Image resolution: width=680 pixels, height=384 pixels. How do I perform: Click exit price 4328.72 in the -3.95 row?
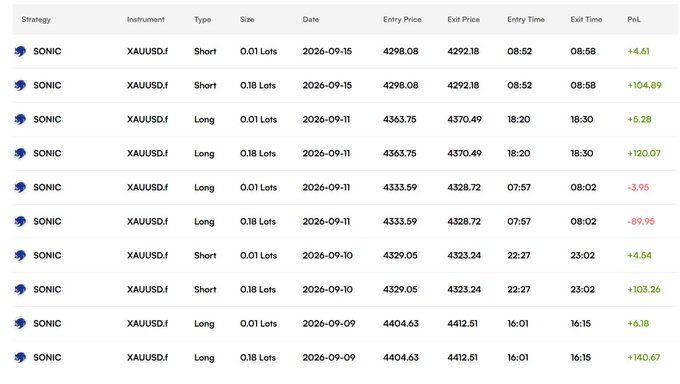coord(464,187)
